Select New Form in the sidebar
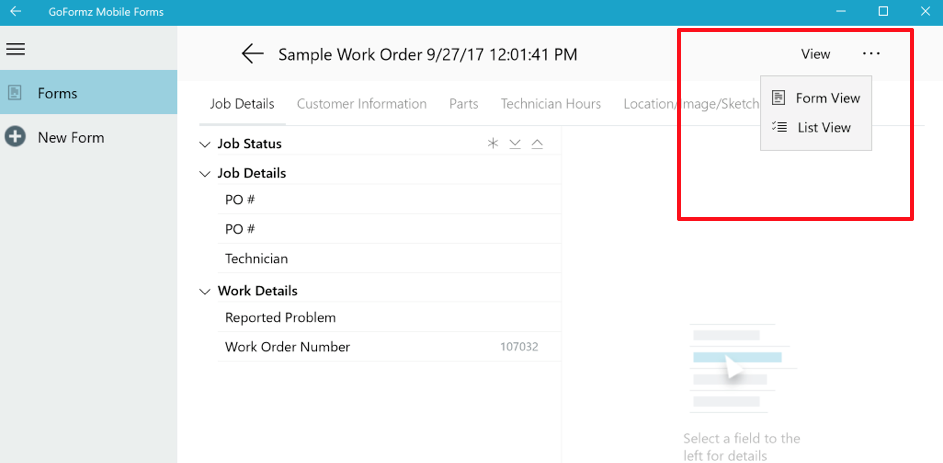Image resolution: width=943 pixels, height=463 pixels. pos(88,138)
